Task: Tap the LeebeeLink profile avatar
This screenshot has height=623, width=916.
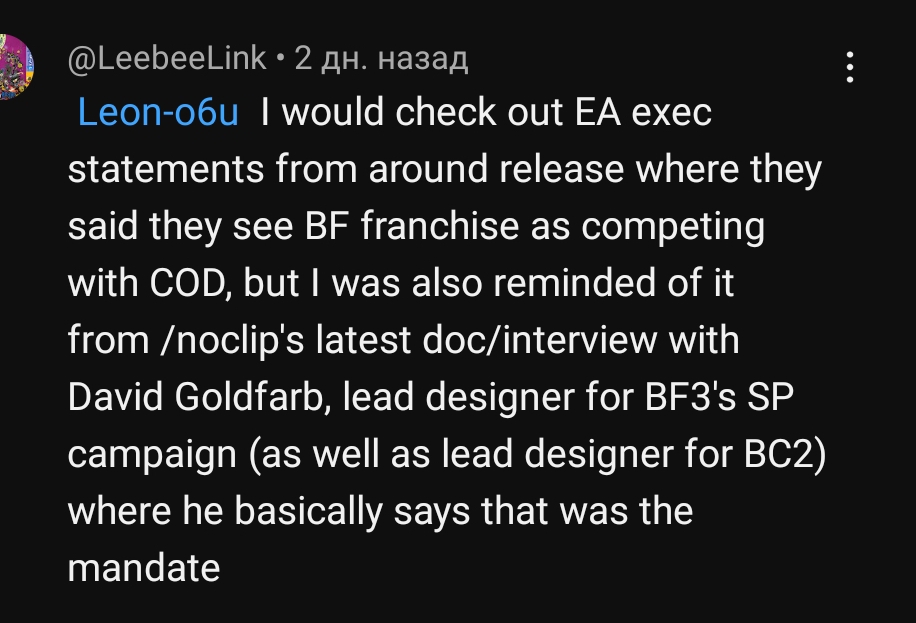Action: point(14,66)
